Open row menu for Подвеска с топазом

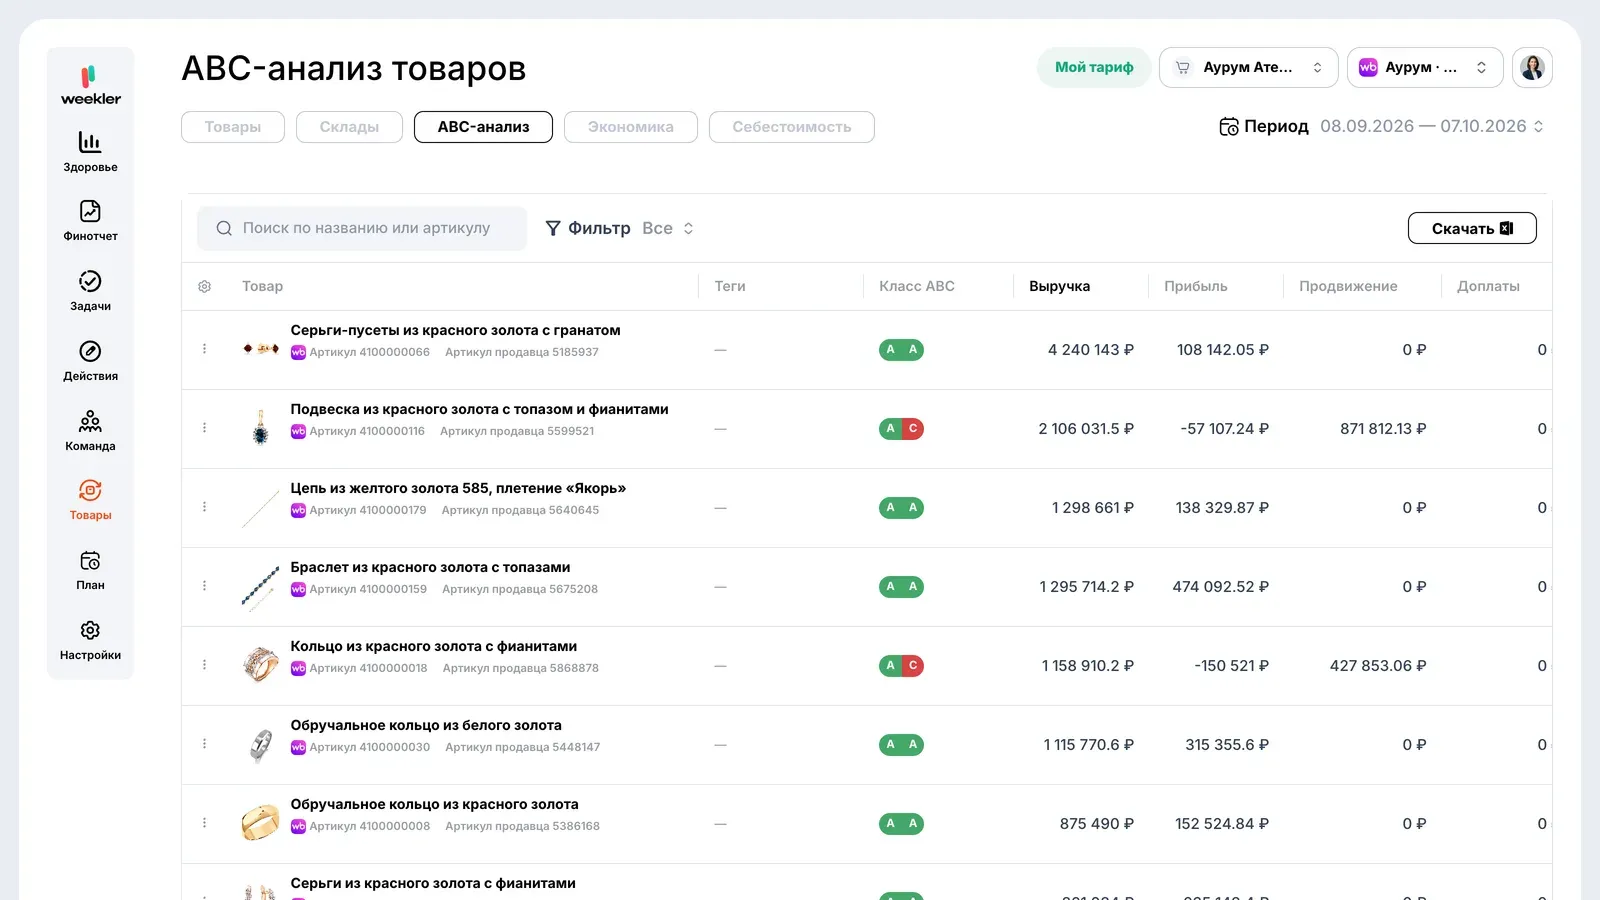coord(205,428)
